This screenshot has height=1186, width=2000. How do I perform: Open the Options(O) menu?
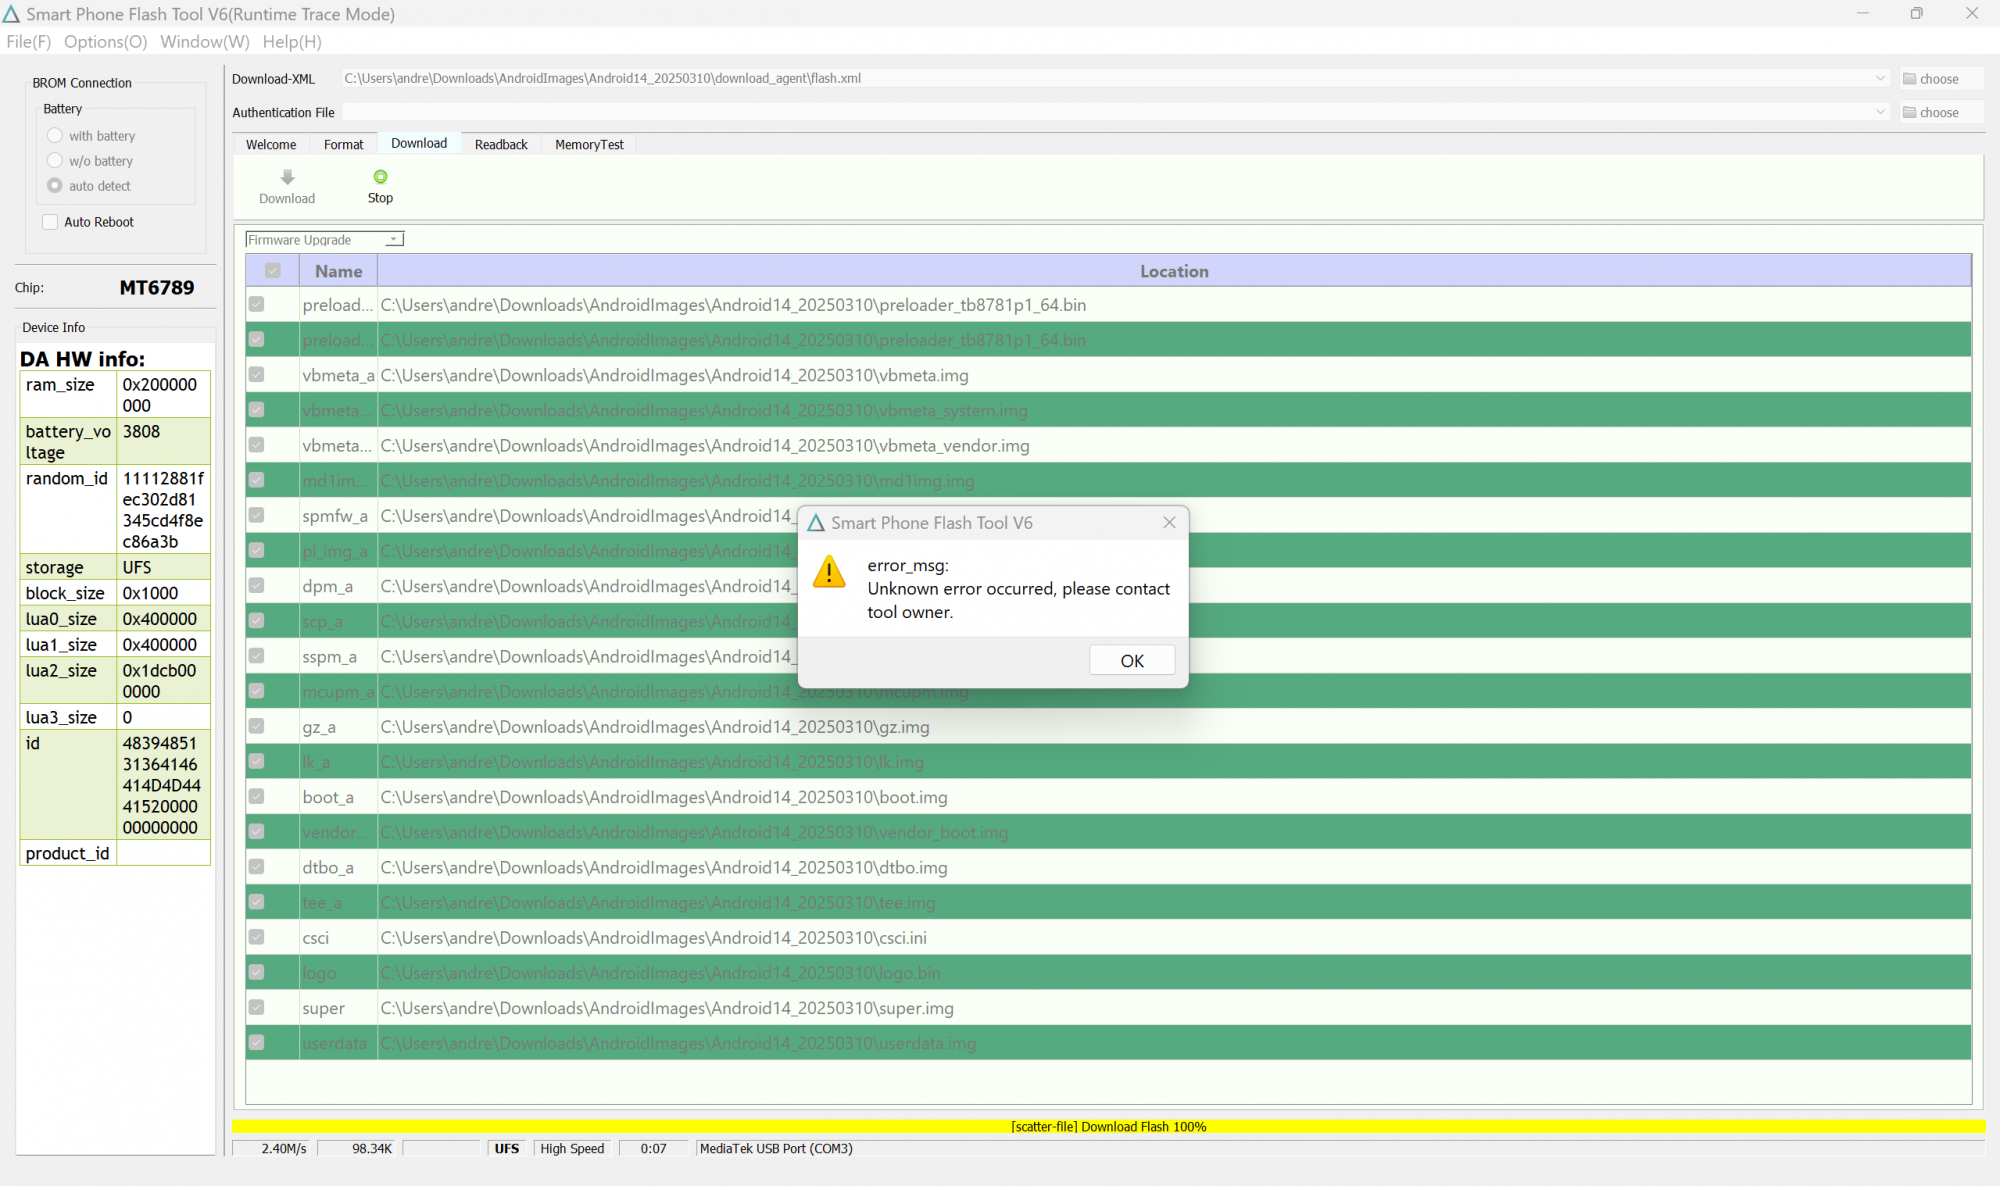coord(104,41)
